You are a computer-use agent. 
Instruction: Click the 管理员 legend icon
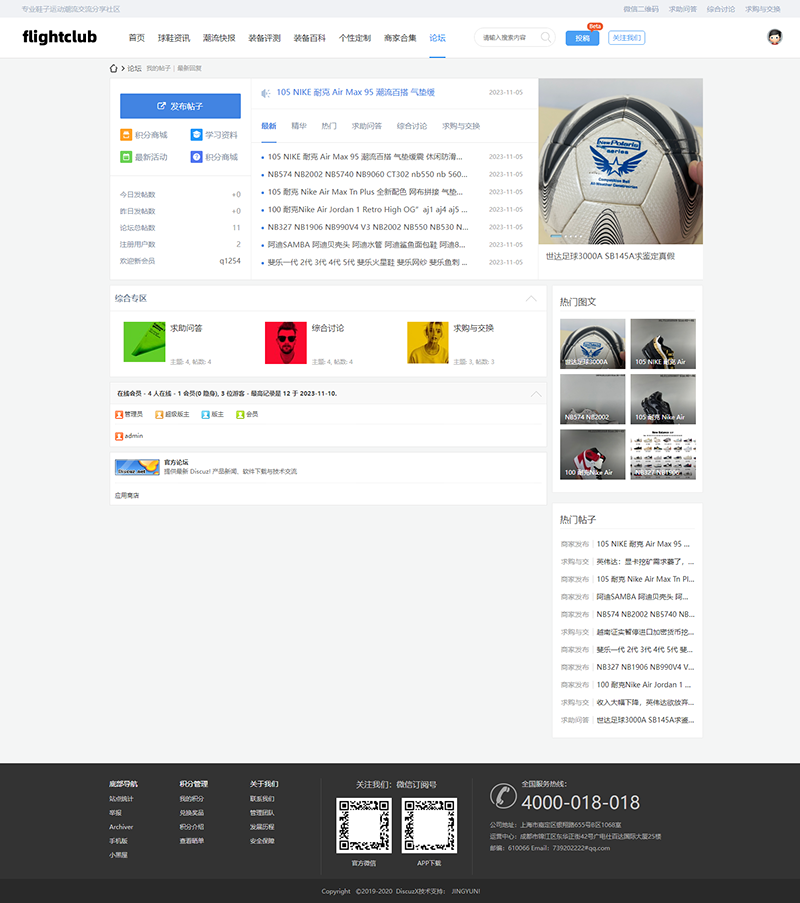[x=119, y=415]
